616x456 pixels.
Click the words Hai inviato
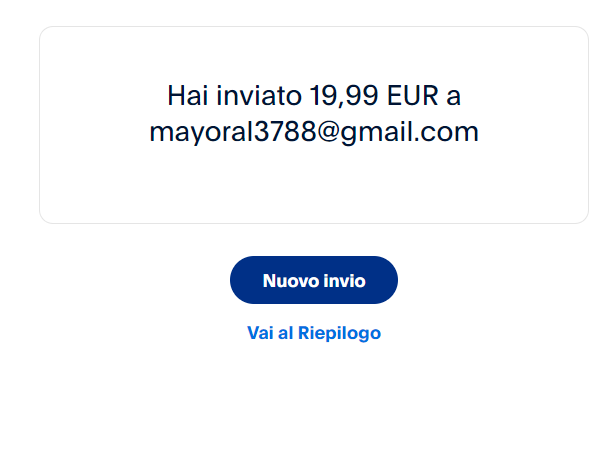pos(234,95)
